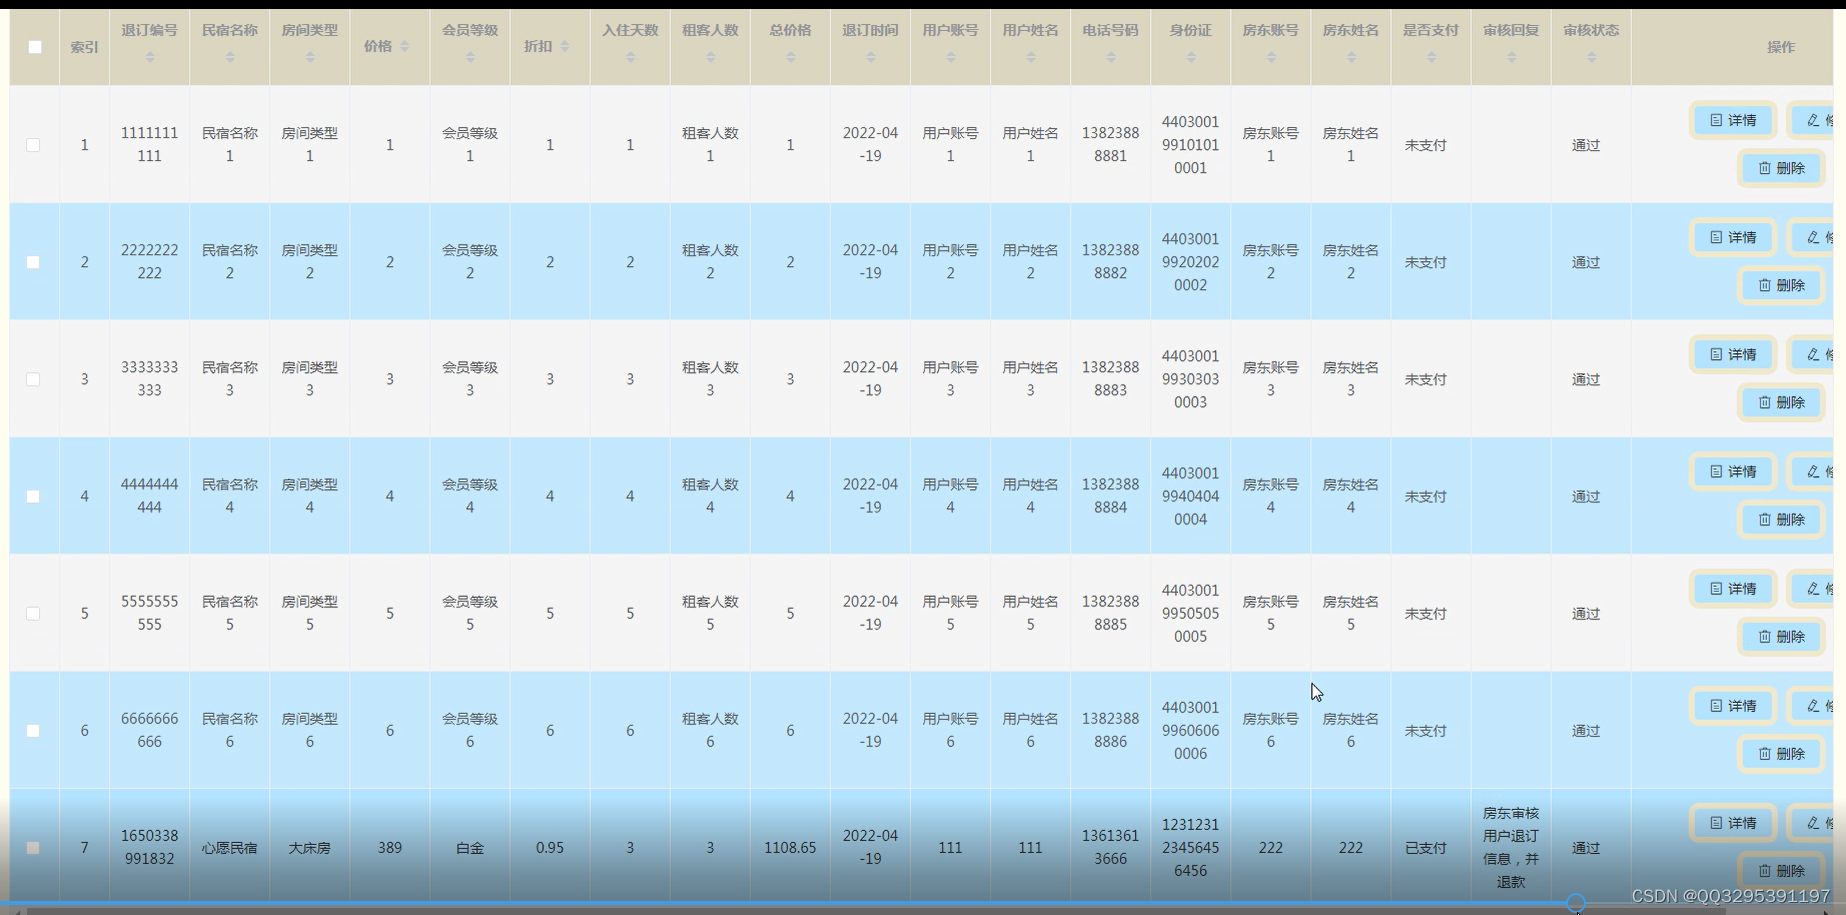
Task: Sort by 入住天数 column arrows
Action: 630,58
